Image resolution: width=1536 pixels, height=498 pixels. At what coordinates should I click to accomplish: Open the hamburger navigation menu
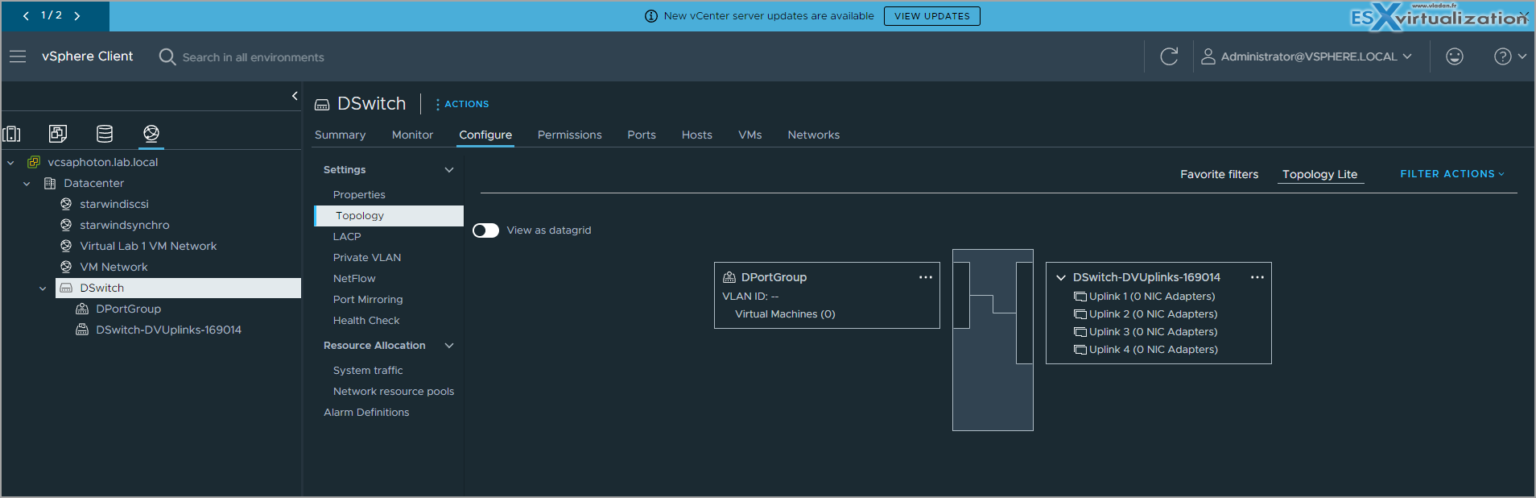click(18, 57)
